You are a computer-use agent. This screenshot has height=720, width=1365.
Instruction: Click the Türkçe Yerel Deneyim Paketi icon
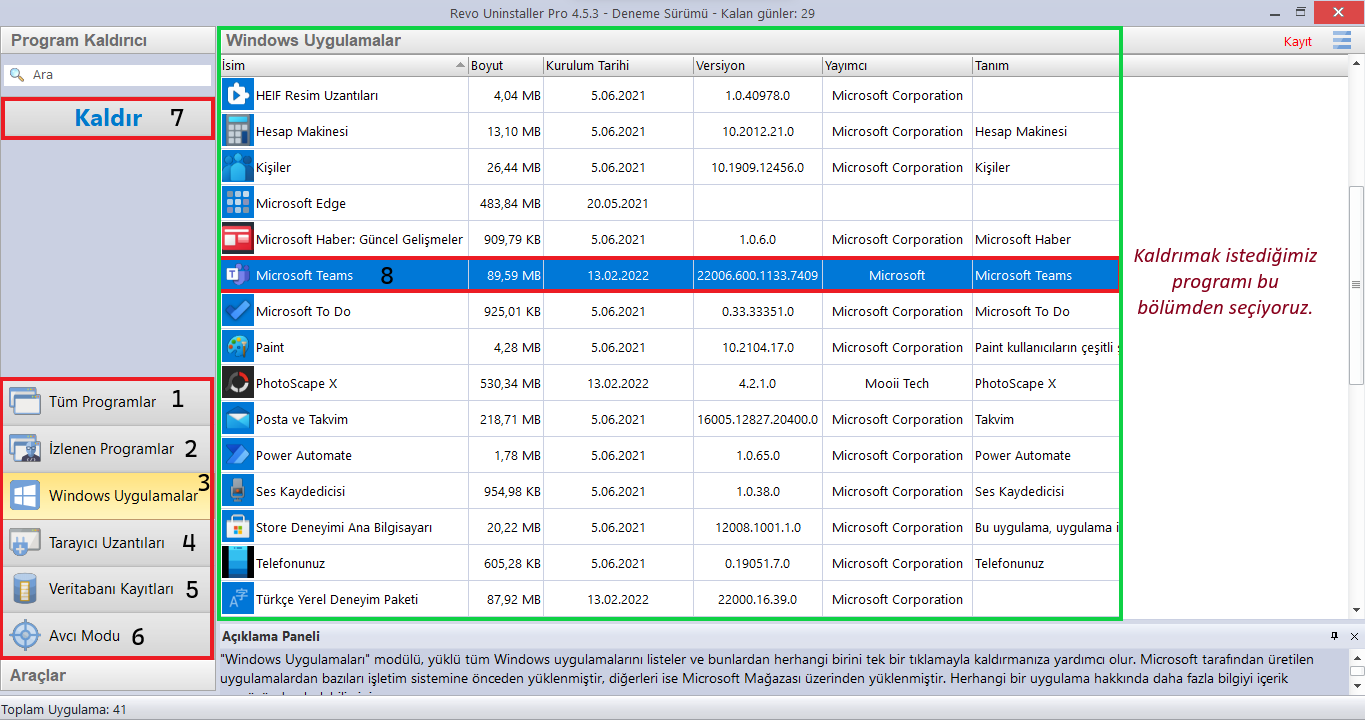coord(238,599)
